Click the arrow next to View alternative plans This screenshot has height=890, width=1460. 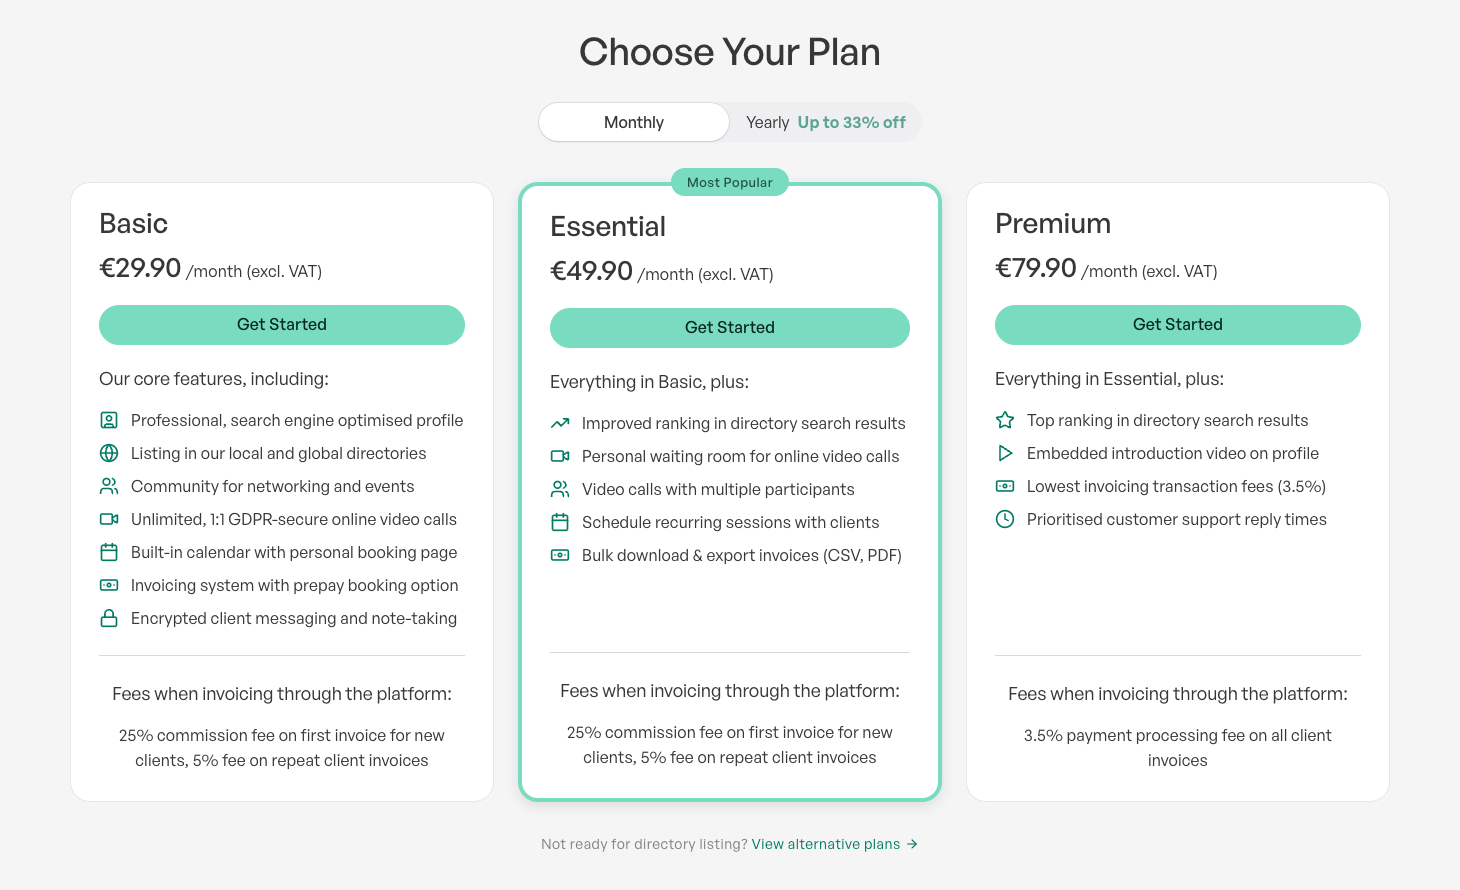[x=912, y=845]
